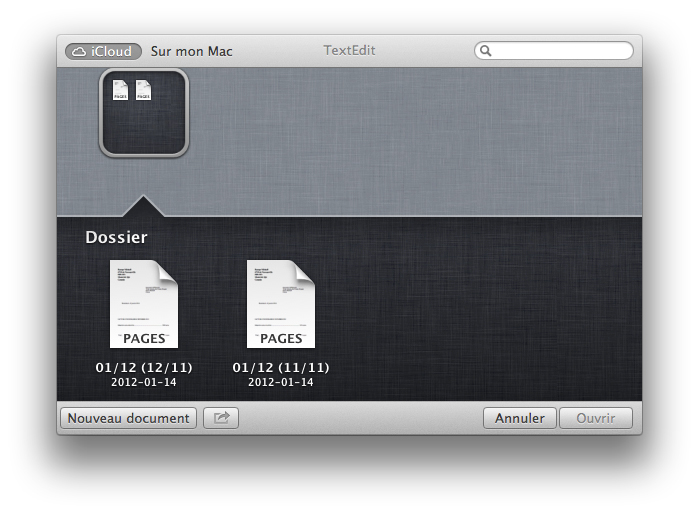Switch to Sur mon Mac tab
The height and width of the screenshot is (514, 699).
tap(191, 51)
